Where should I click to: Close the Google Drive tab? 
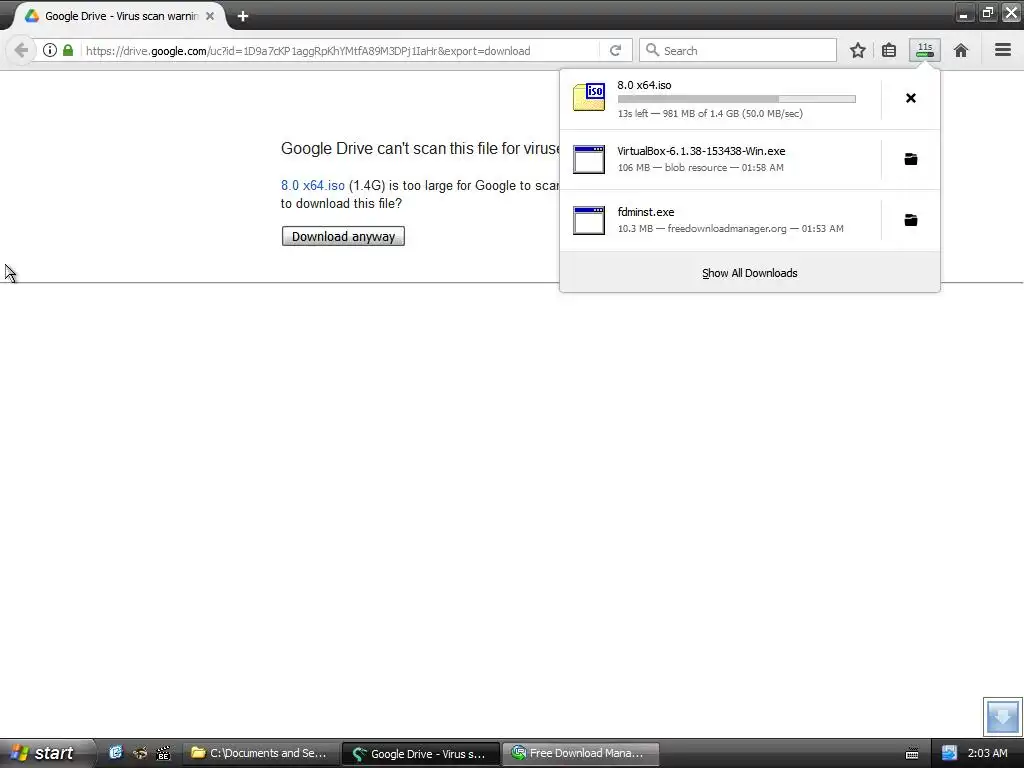pos(210,16)
